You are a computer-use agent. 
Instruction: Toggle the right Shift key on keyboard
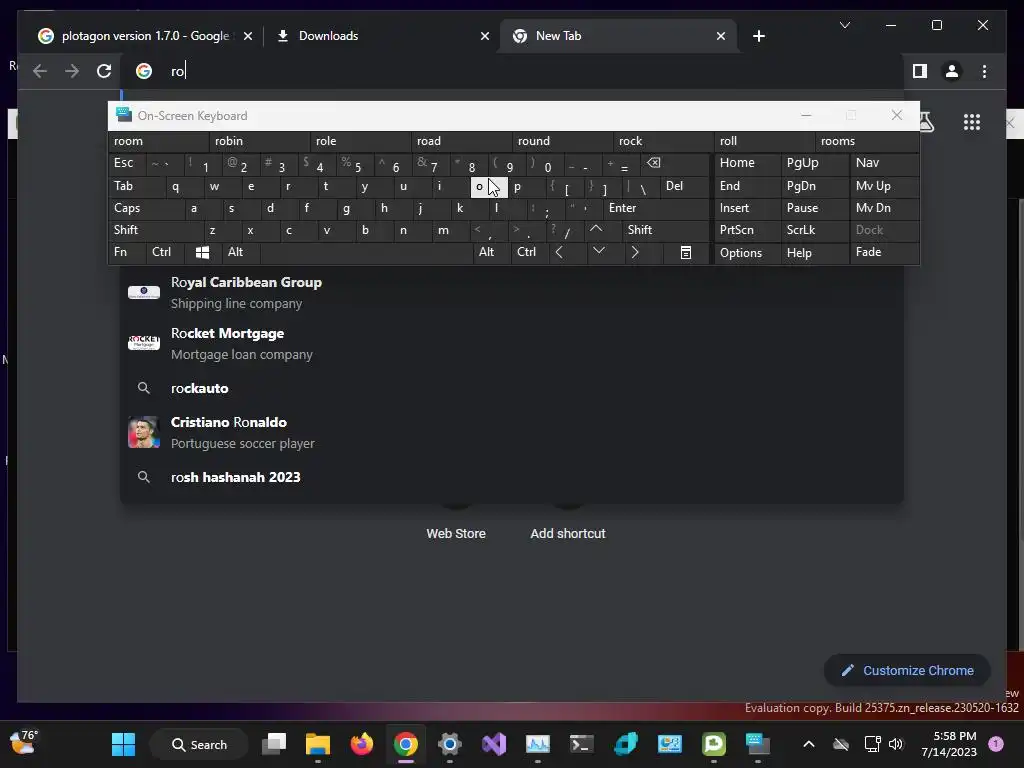coord(665,230)
